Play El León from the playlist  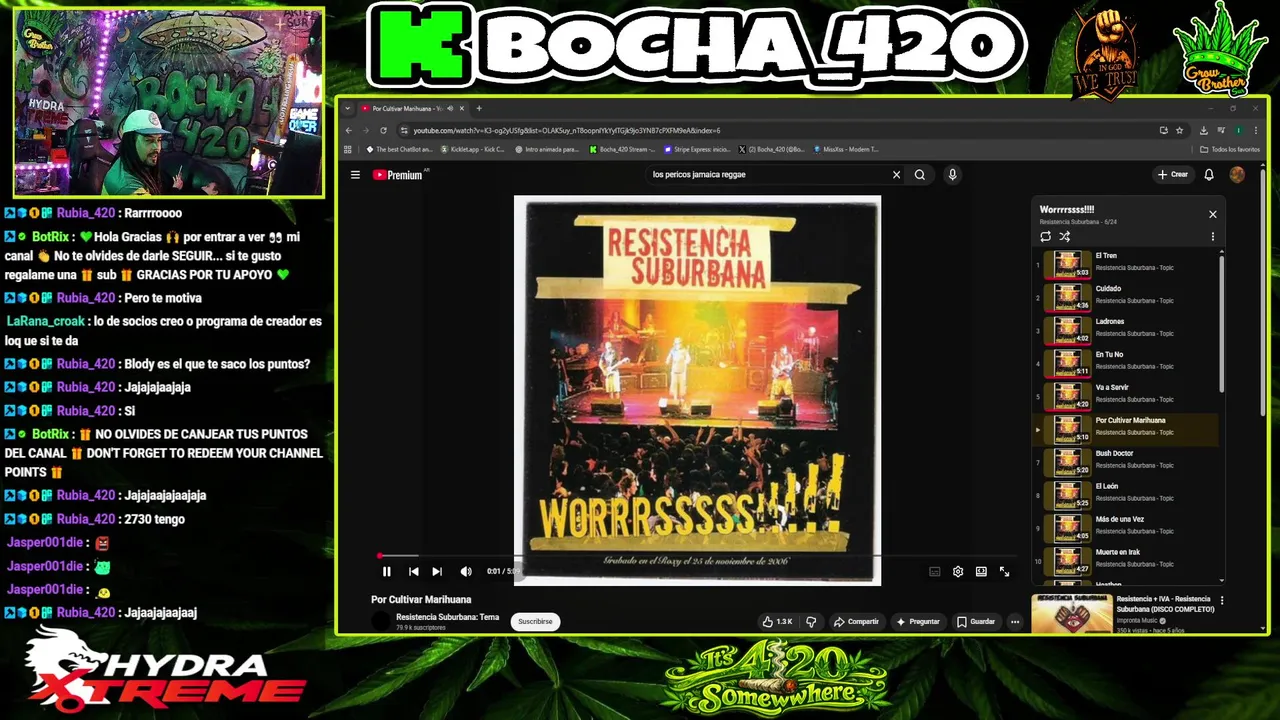pyautogui.click(x=1126, y=494)
